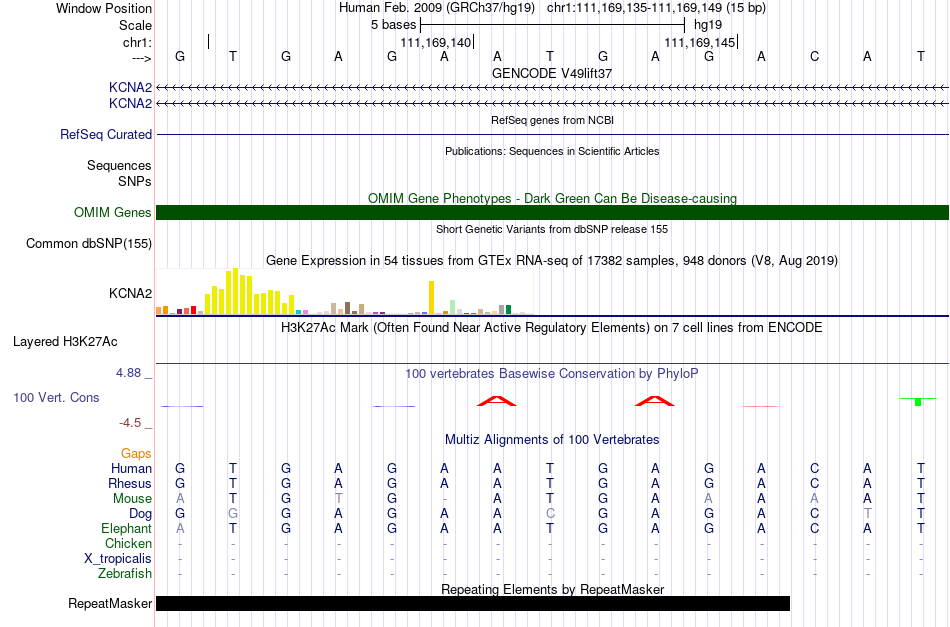Click the OMIM Genes track label
This screenshot has height=627, width=950.
click(113, 213)
